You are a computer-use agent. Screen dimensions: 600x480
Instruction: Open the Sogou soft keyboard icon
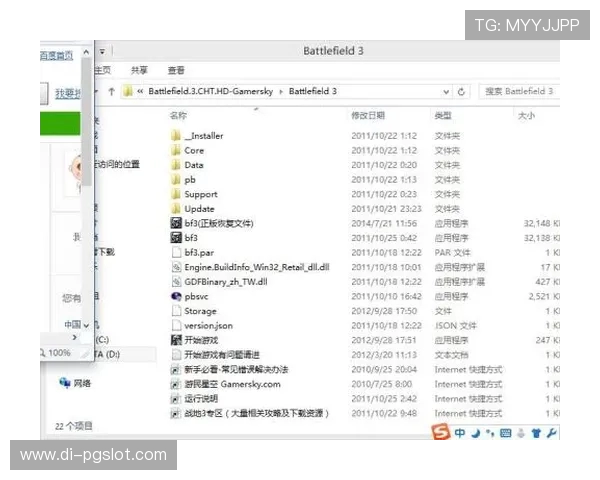pos(505,433)
